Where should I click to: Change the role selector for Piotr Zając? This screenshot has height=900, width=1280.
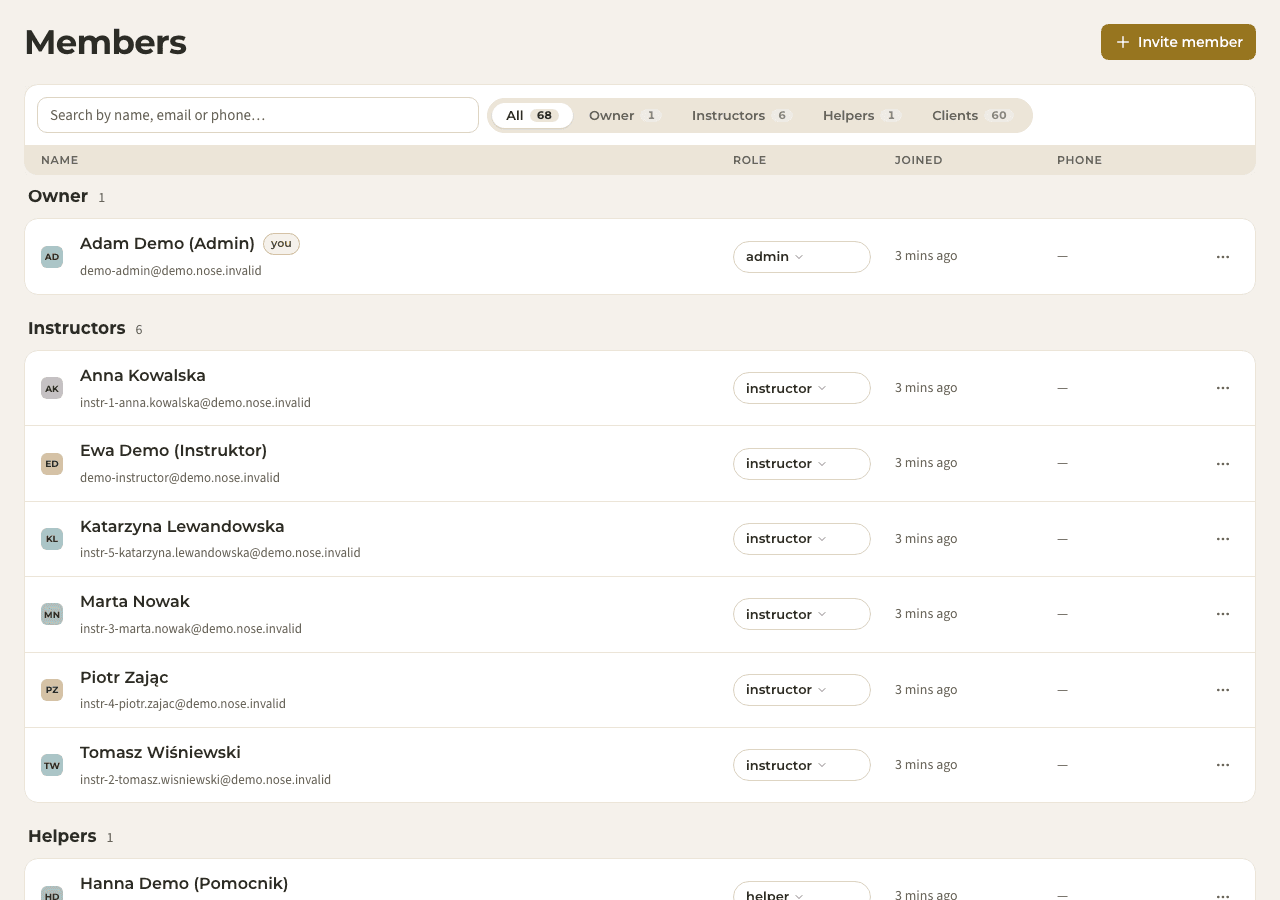click(802, 690)
